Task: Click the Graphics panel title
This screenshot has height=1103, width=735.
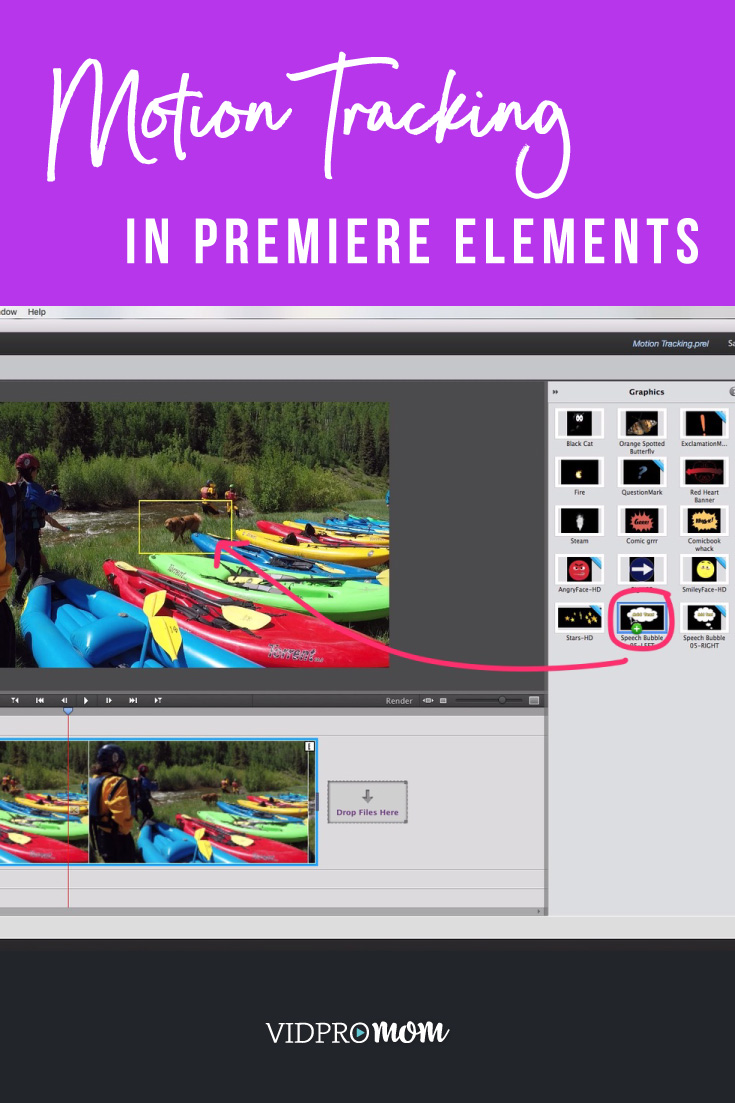Action: pos(646,392)
